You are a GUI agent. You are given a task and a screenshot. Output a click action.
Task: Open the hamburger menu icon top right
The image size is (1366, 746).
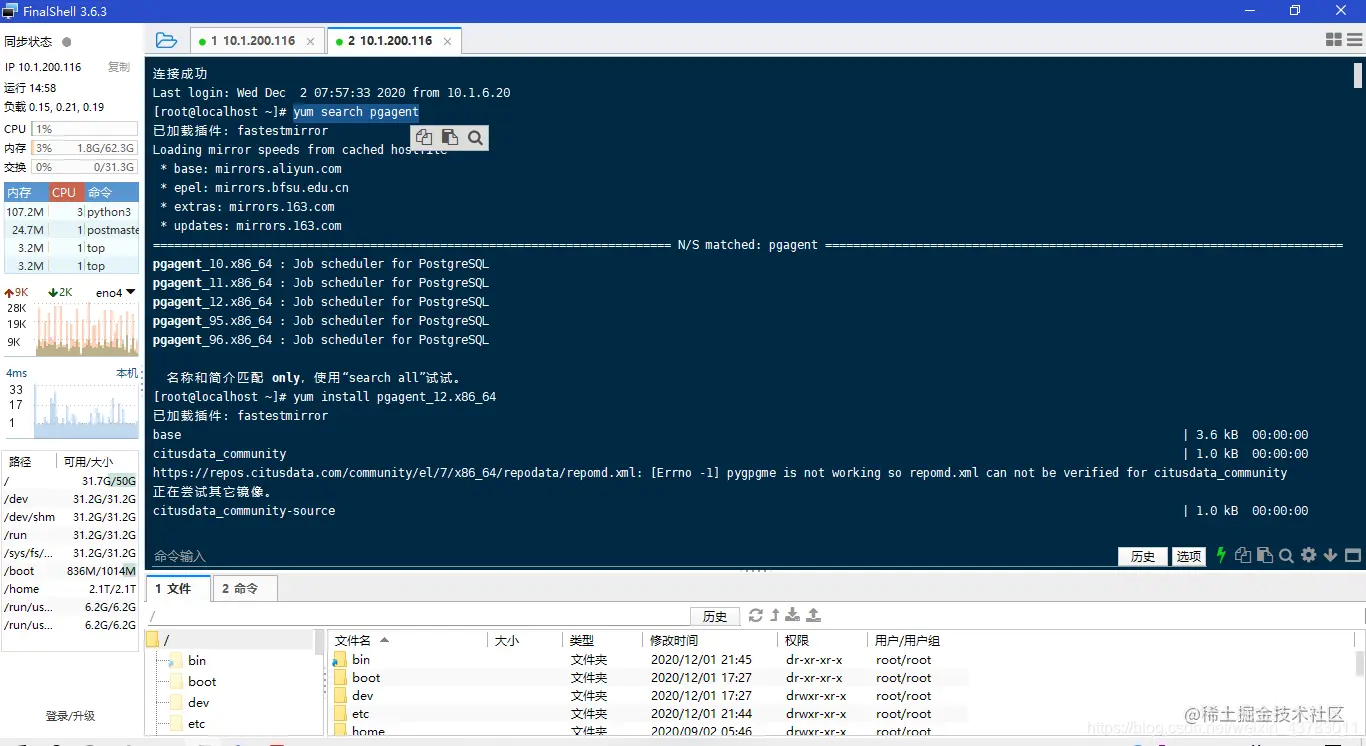tap(1354, 40)
